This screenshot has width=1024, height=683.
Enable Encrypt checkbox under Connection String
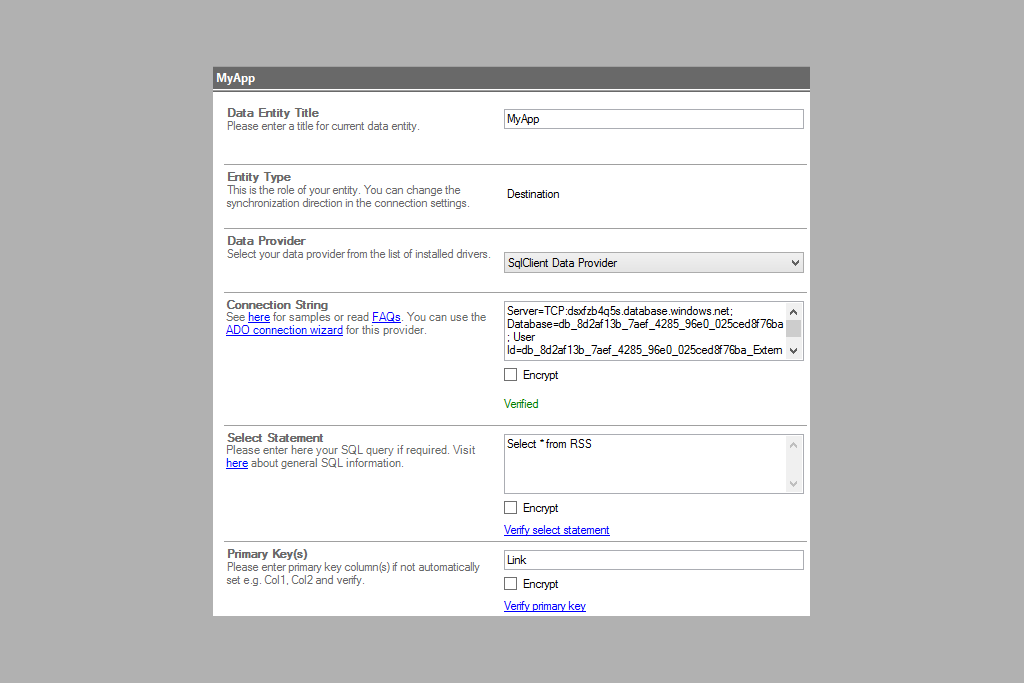[x=511, y=375]
